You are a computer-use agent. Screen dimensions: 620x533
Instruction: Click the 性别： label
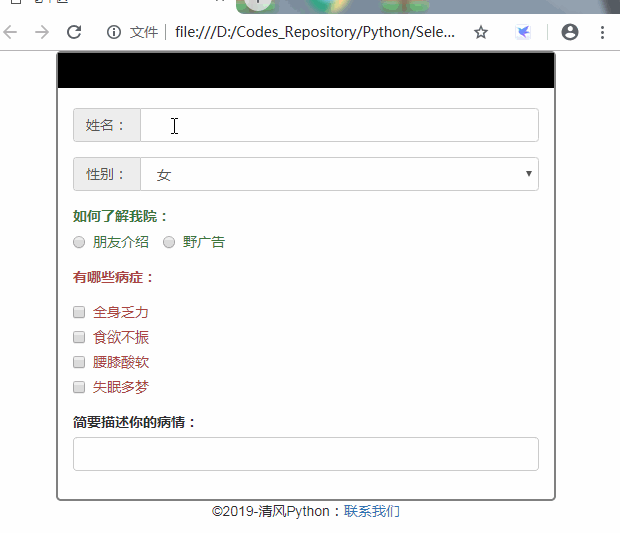(105, 174)
